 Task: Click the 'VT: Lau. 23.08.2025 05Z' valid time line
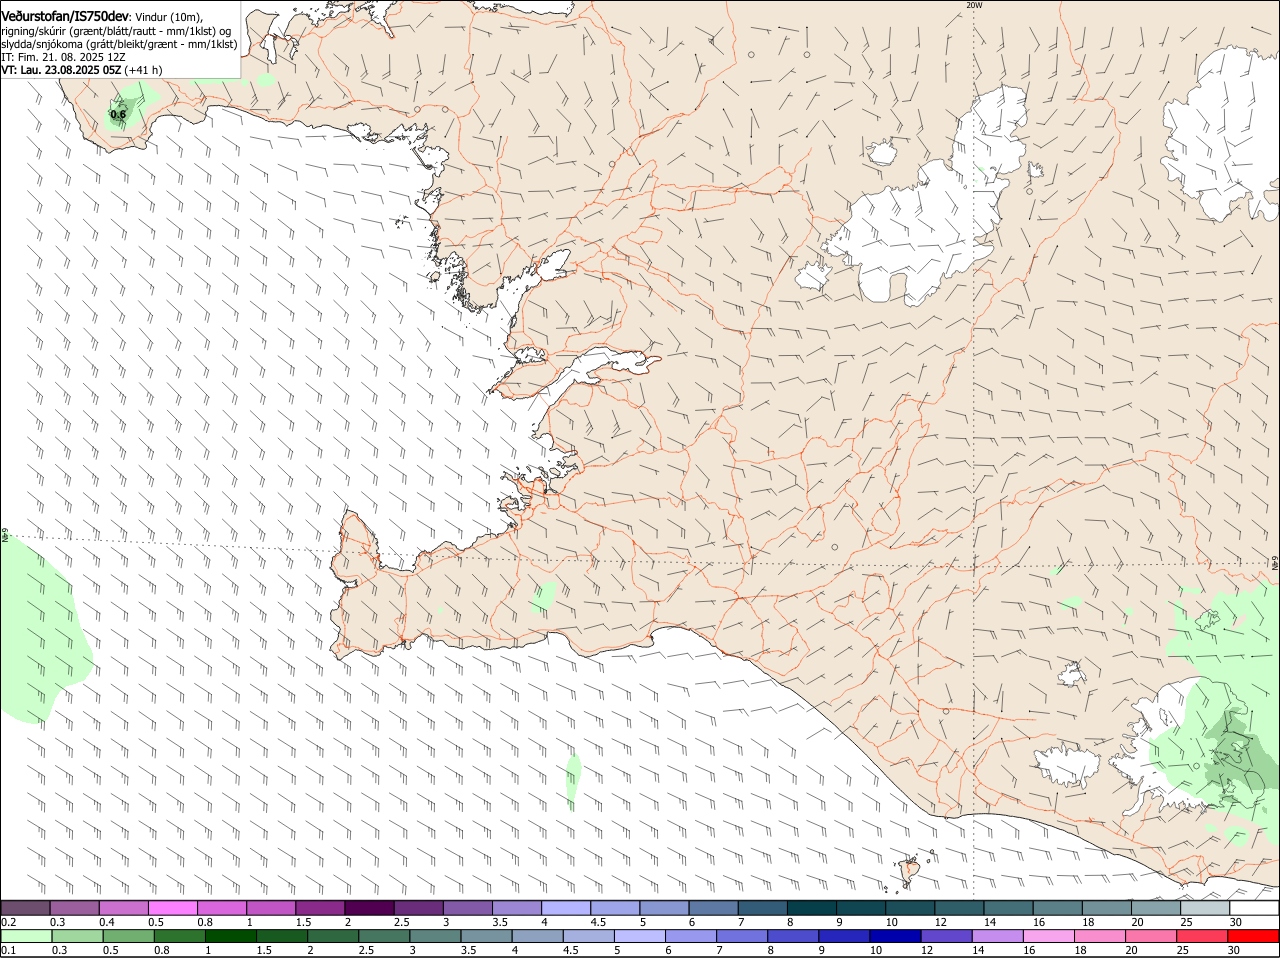pyautogui.click(x=61, y=70)
